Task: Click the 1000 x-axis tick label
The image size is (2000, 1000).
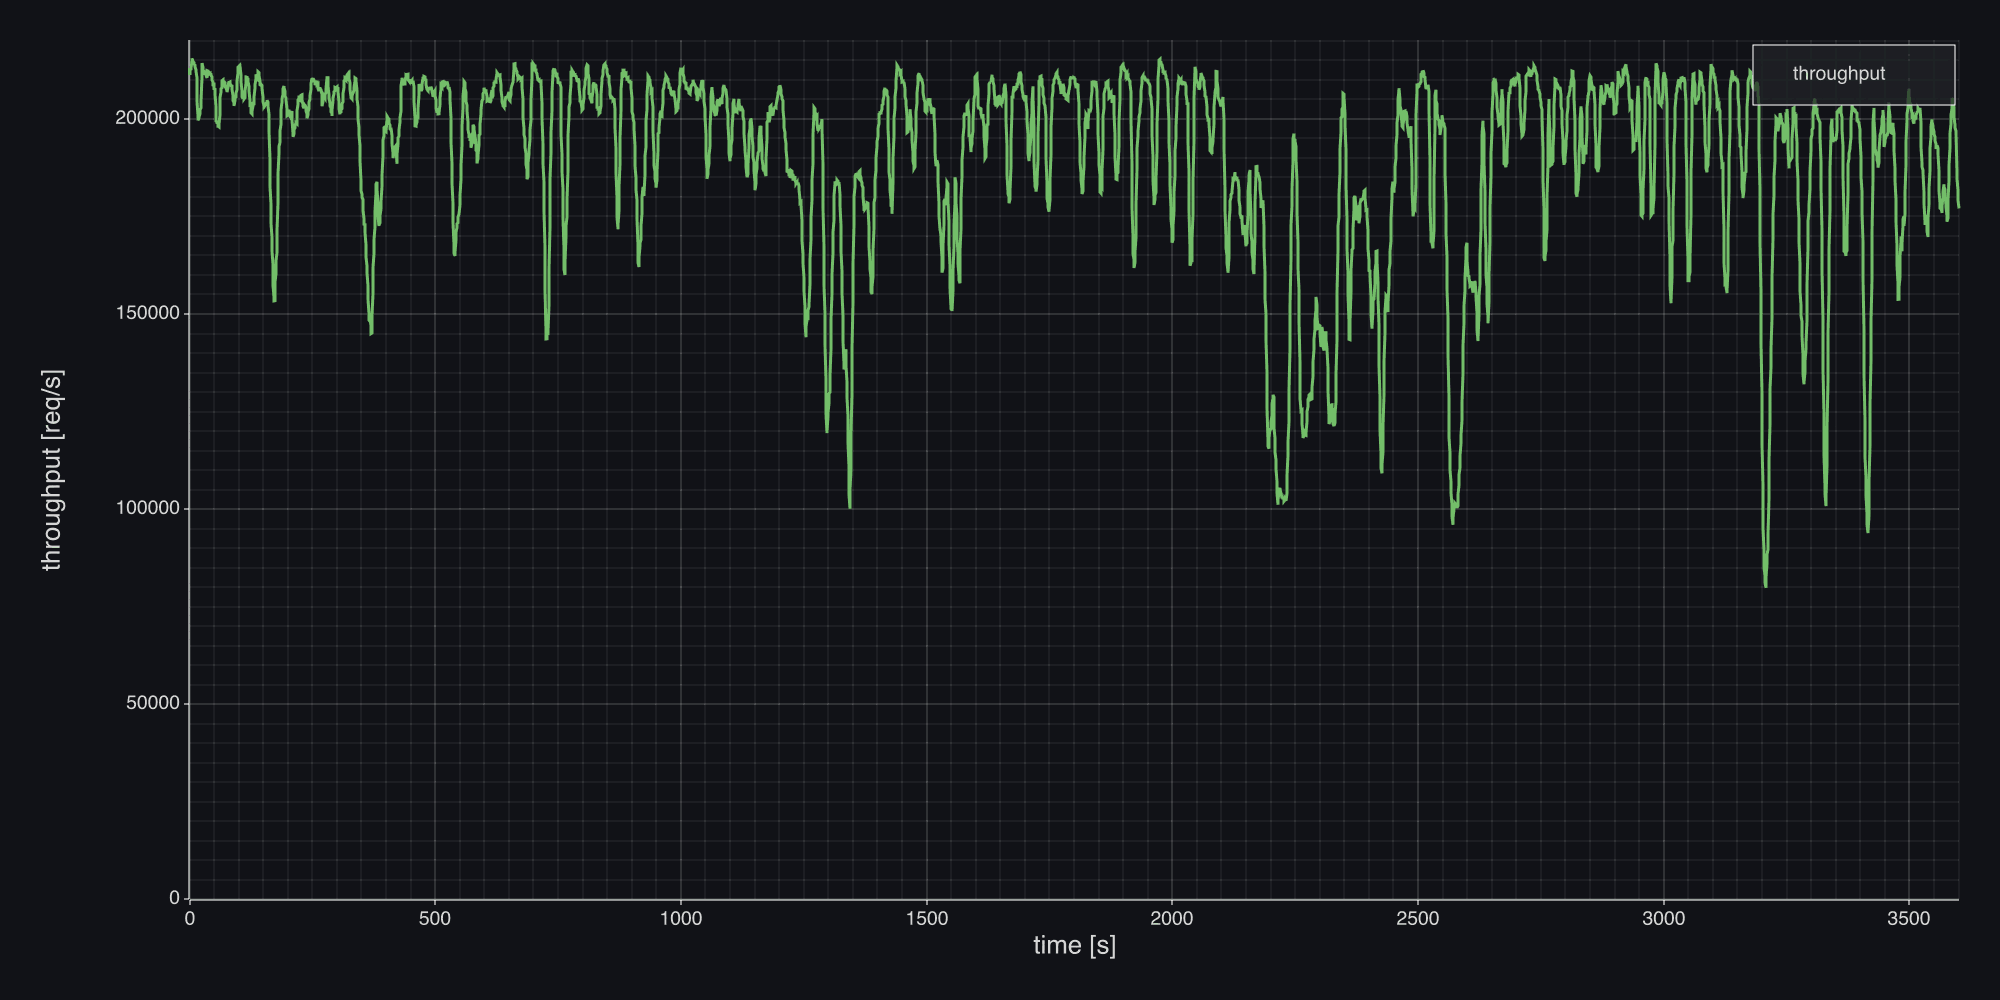Action: click(681, 919)
